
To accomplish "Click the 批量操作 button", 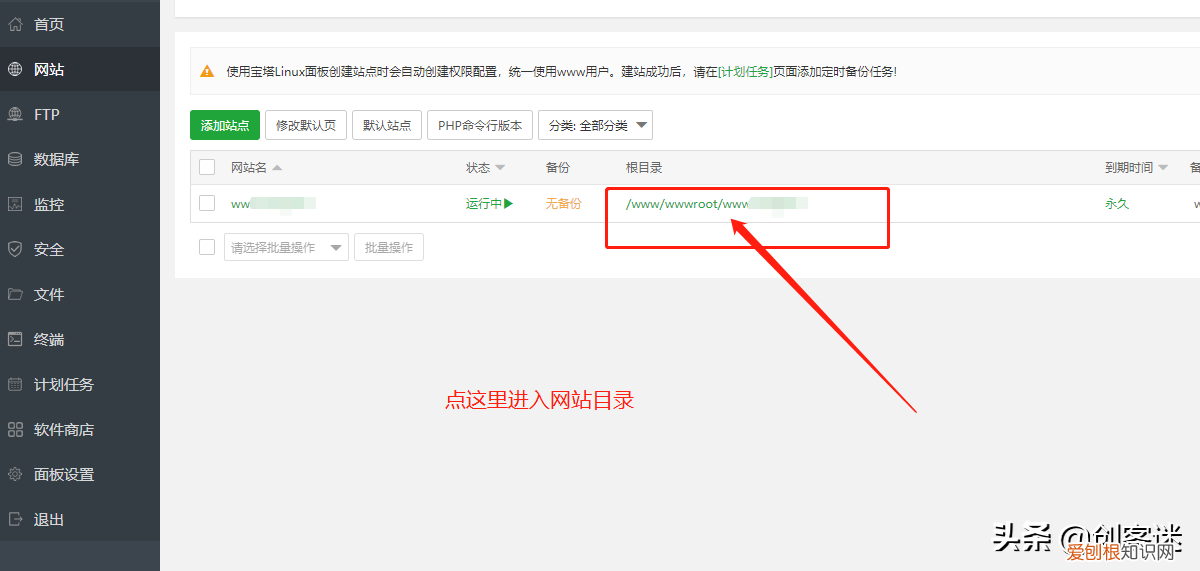I will [x=389, y=247].
